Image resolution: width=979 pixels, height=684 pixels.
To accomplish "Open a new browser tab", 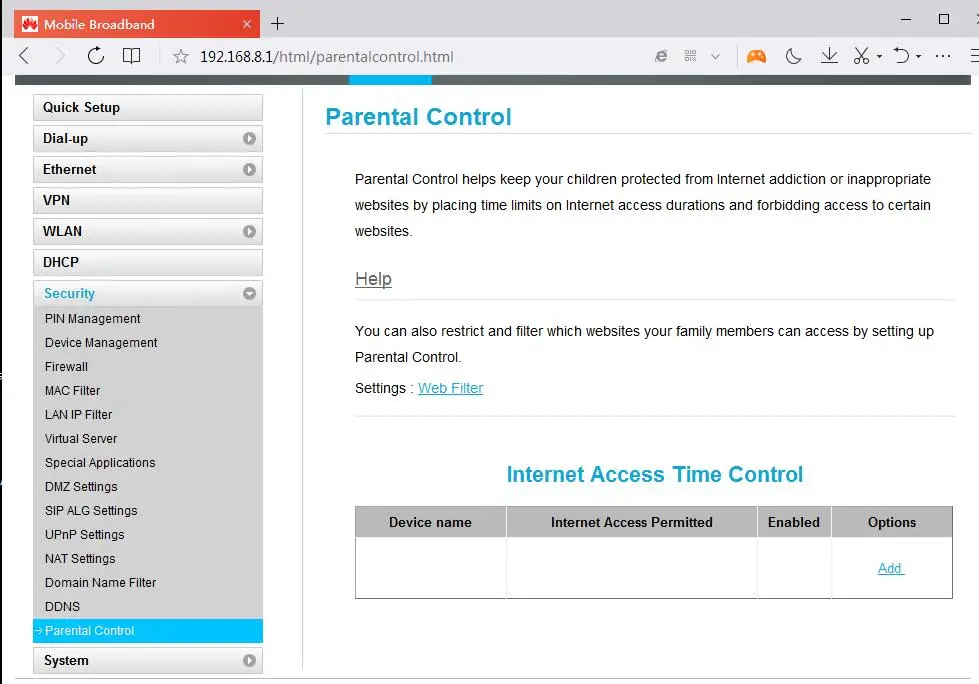I will coord(278,24).
